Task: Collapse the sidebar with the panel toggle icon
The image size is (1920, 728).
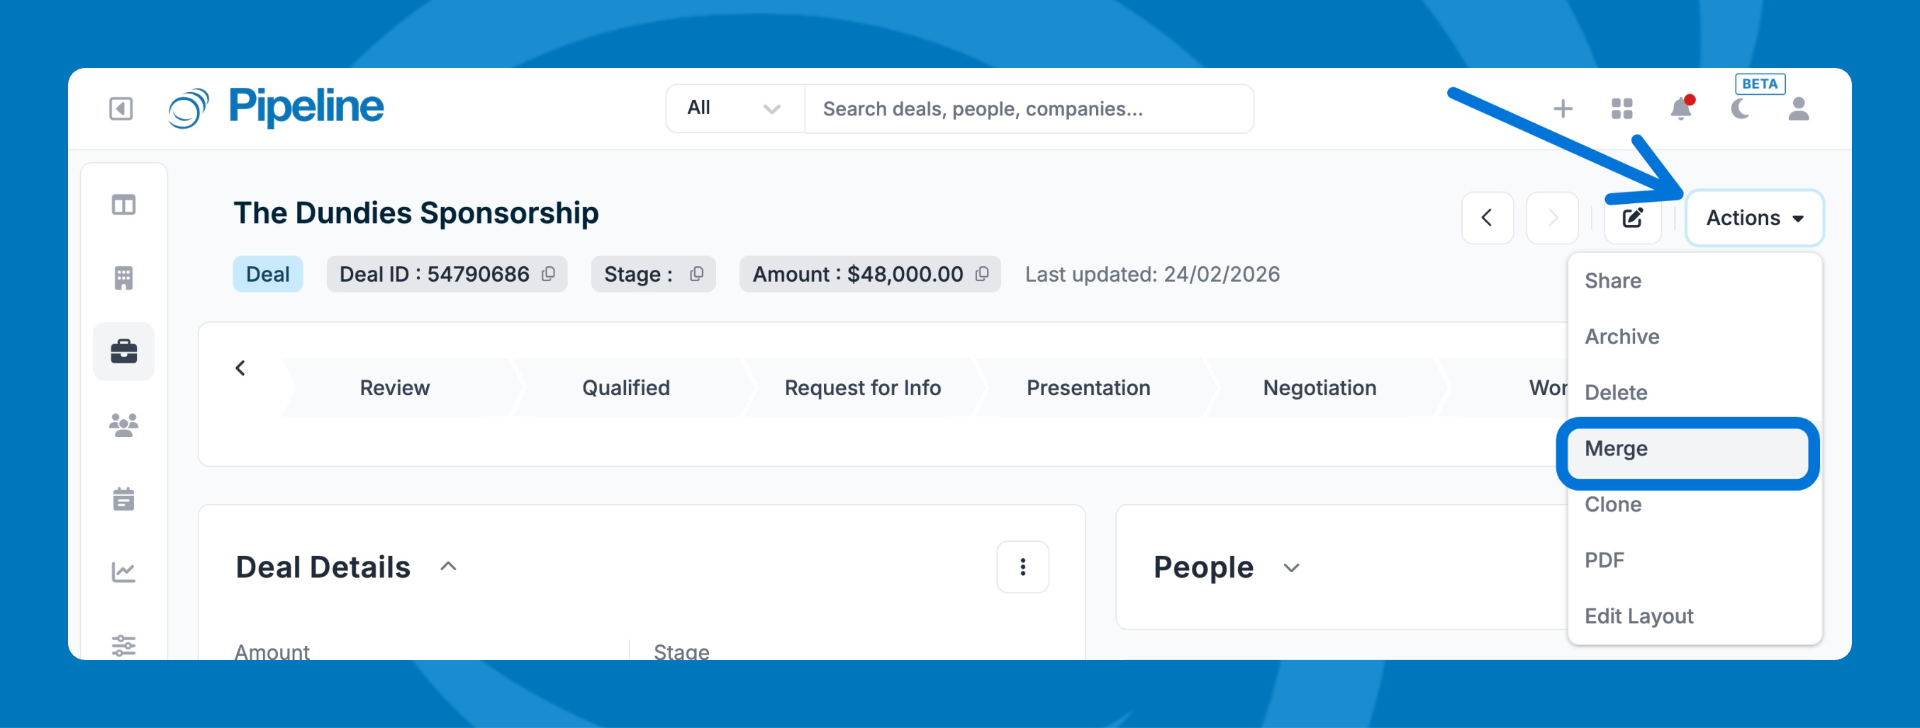Action: click(x=121, y=108)
